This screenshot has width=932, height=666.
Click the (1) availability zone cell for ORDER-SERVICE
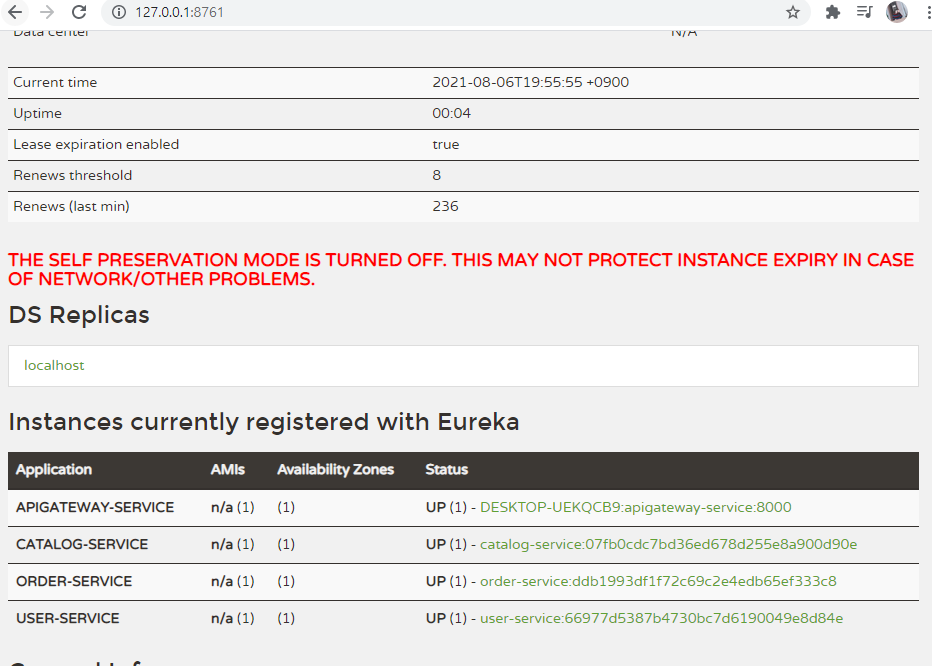pos(286,581)
